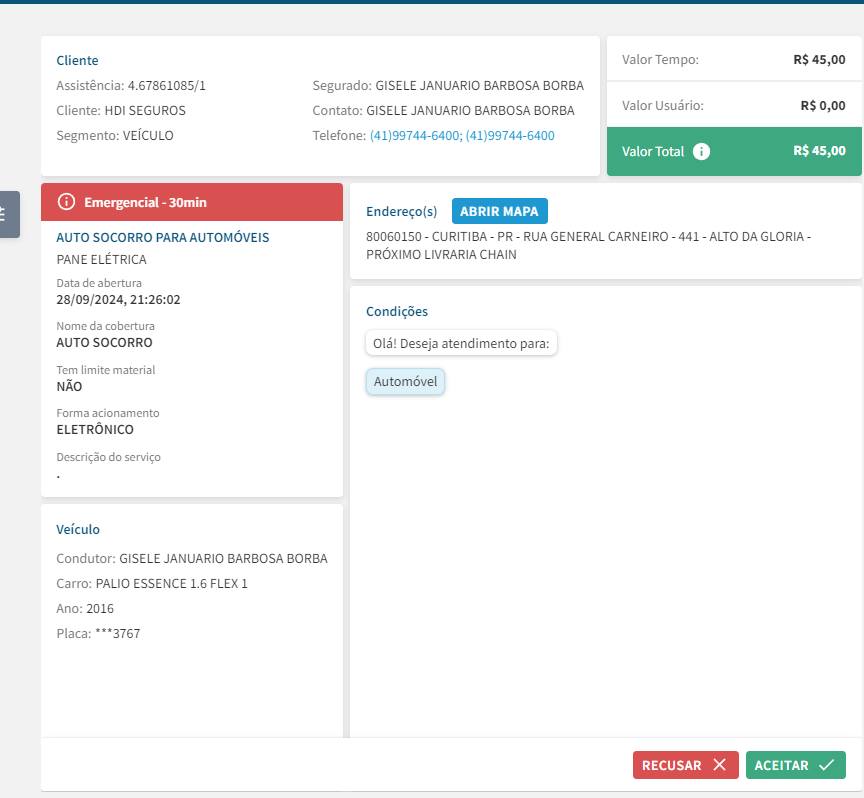Viewport: 864px width, 798px height.
Task: Click the Valor Usuário amount R$ 0,00
Action: (x=823, y=105)
